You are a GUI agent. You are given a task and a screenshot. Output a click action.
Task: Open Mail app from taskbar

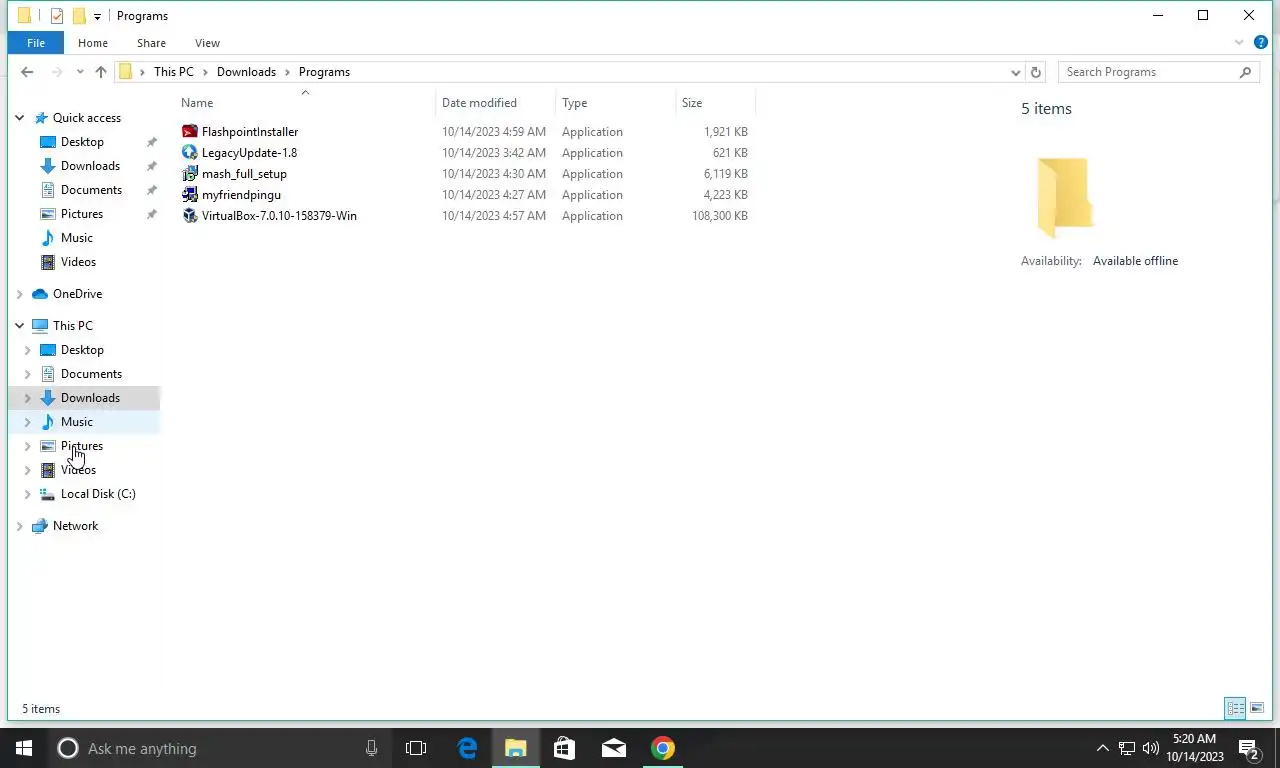pos(614,748)
